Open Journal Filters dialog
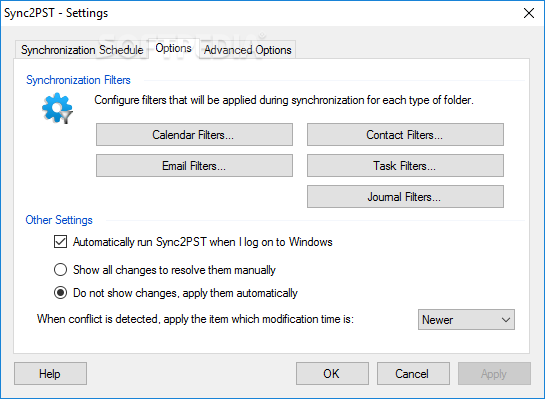545x399 pixels. pyautogui.click(x=405, y=197)
